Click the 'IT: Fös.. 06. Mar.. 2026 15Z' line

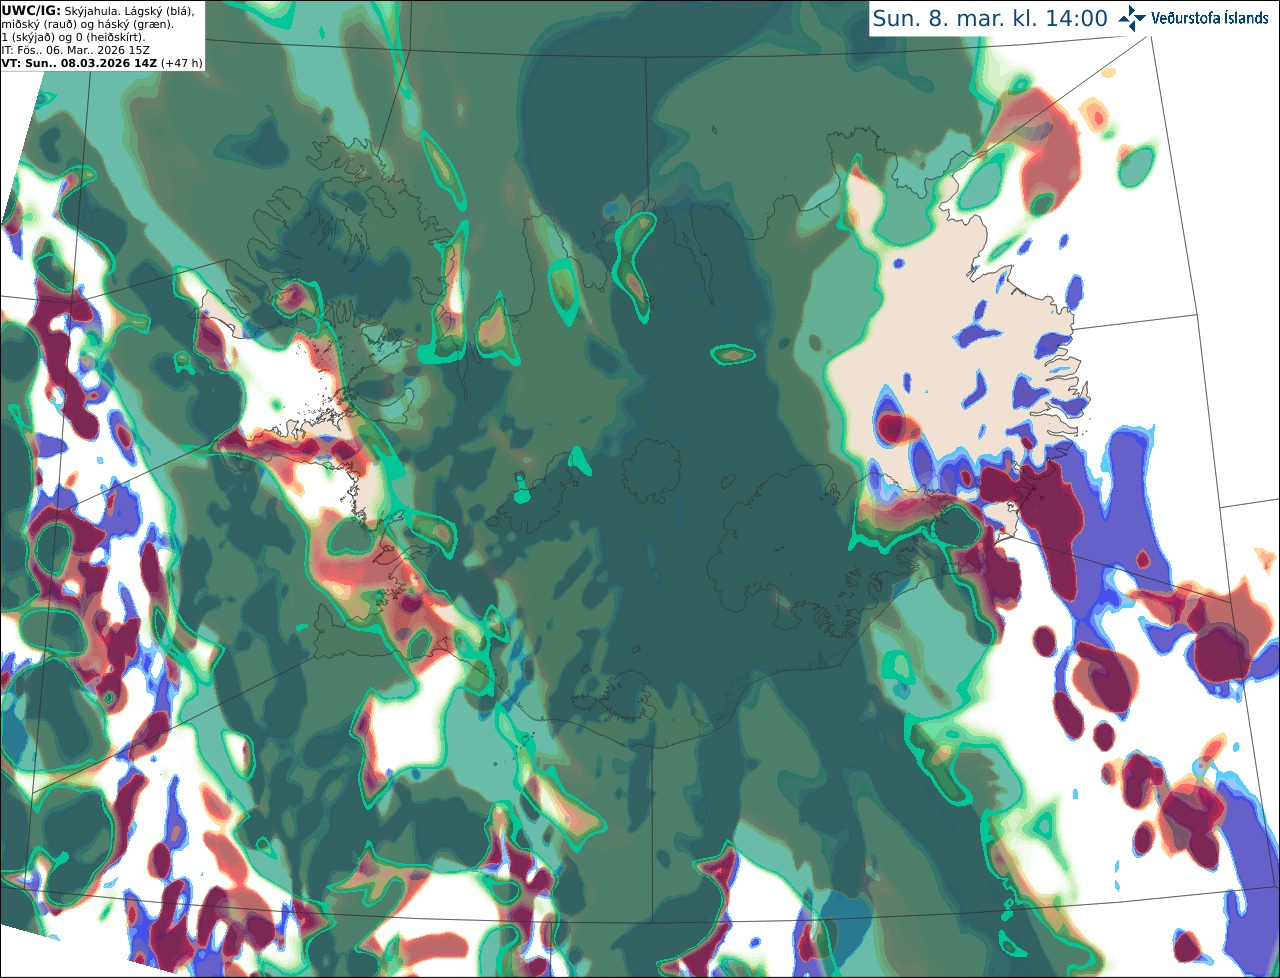tap(76, 50)
